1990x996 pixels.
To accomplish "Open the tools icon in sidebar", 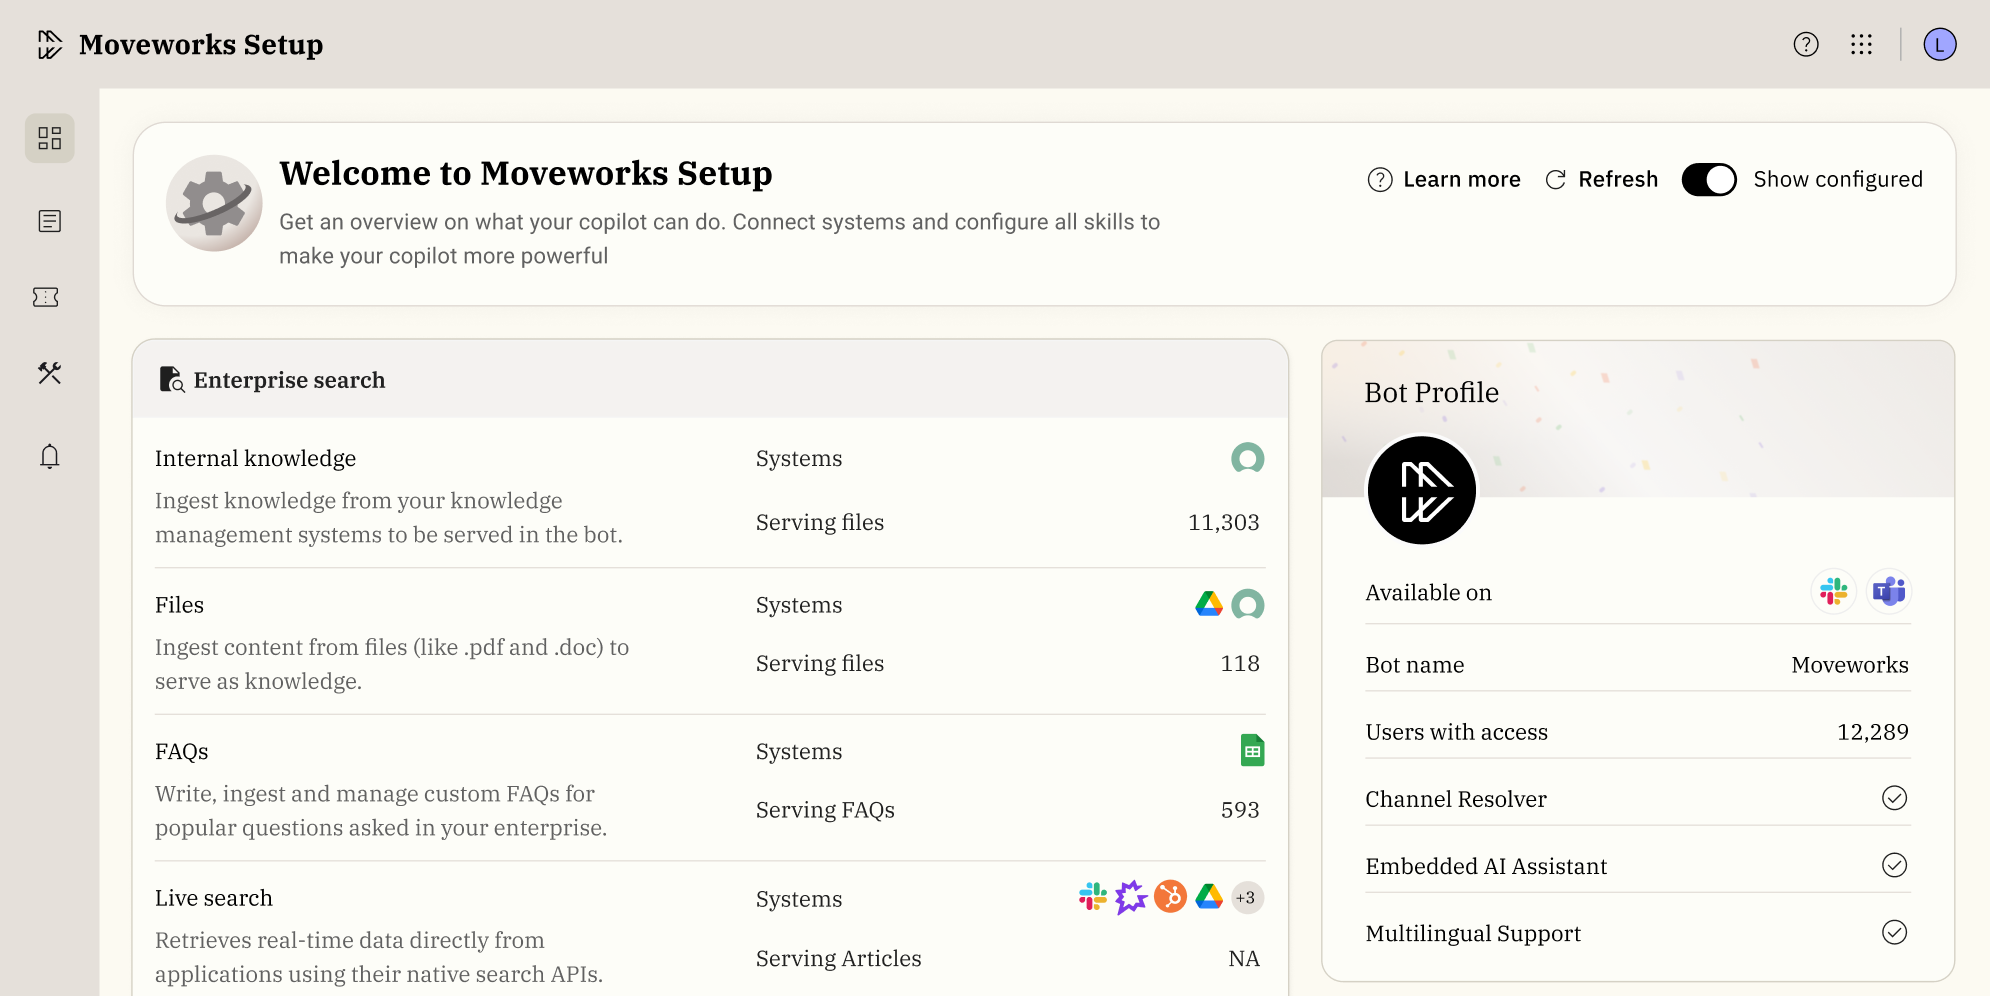I will click(x=49, y=373).
